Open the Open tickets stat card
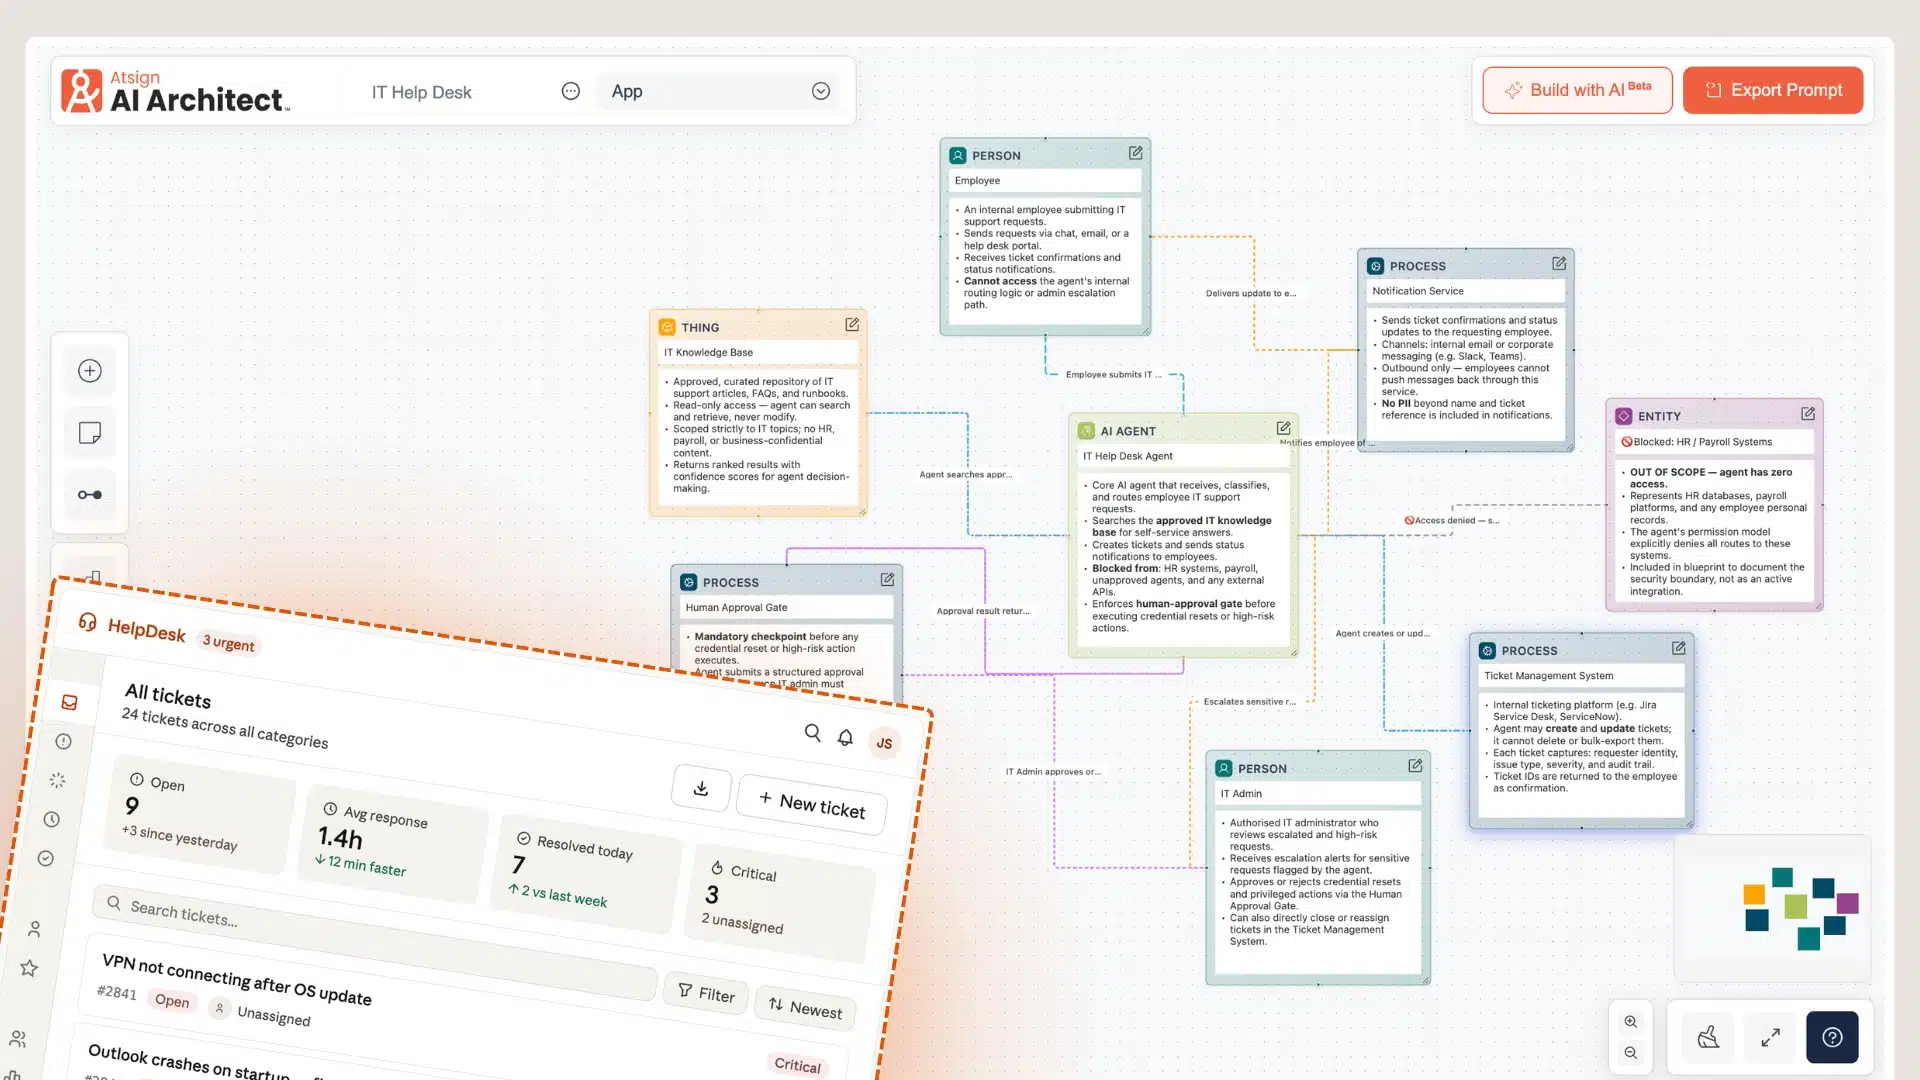The width and height of the screenshot is (1920, 1080). pyautogui.click(x=201, y=813)
